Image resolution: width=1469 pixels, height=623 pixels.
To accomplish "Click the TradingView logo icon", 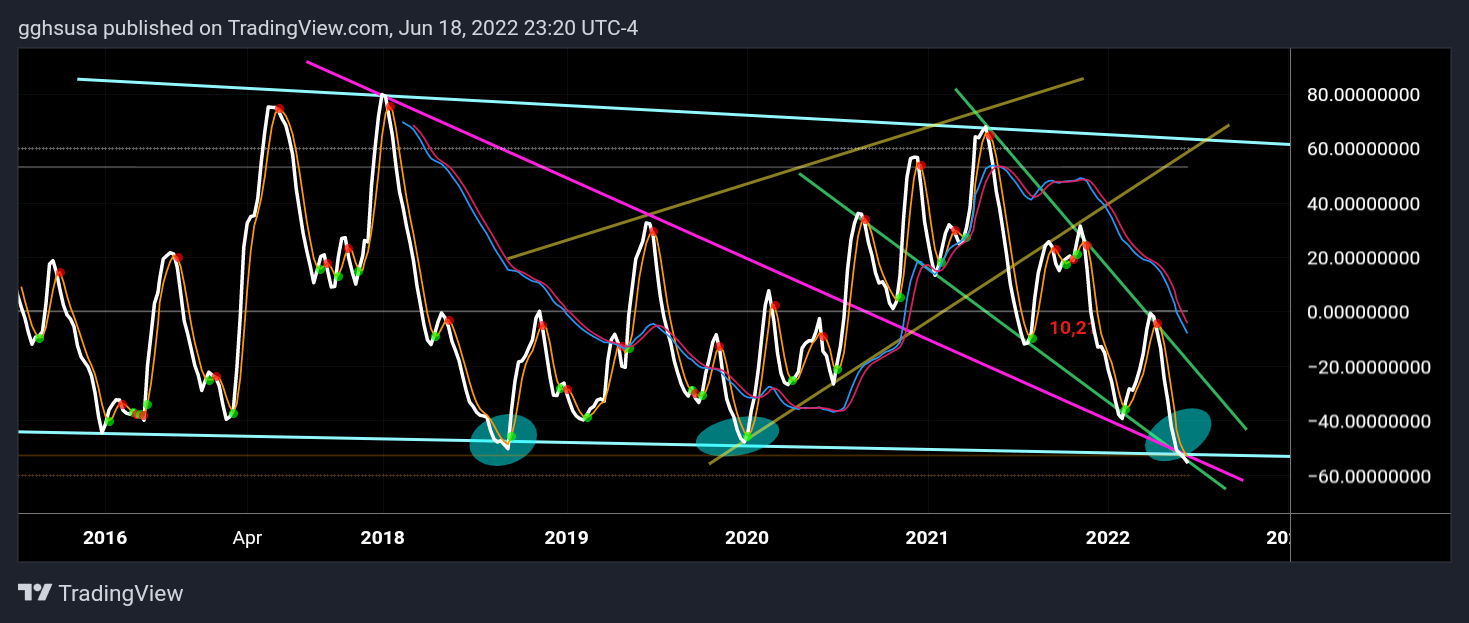I will [x=35, y=593].
